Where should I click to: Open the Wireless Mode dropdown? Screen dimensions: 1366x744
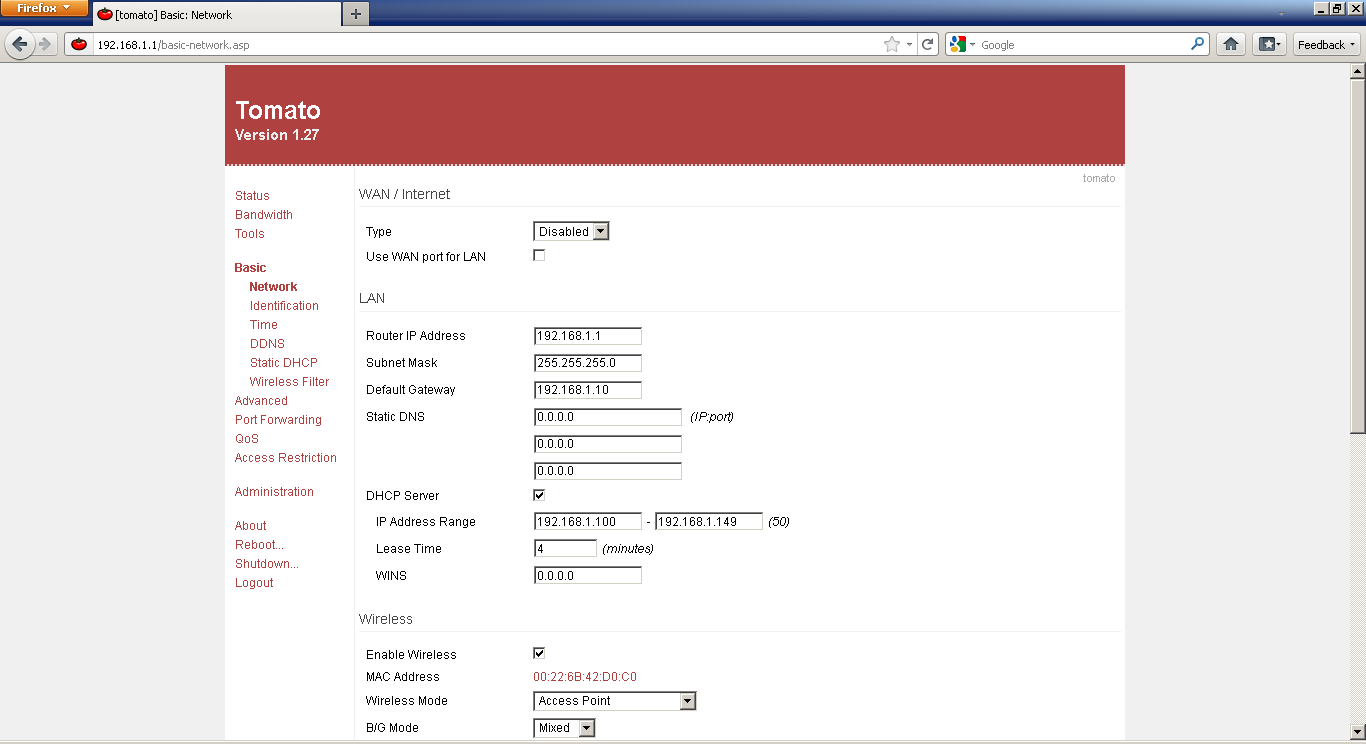pyautogui.click(x=614, y=701)
